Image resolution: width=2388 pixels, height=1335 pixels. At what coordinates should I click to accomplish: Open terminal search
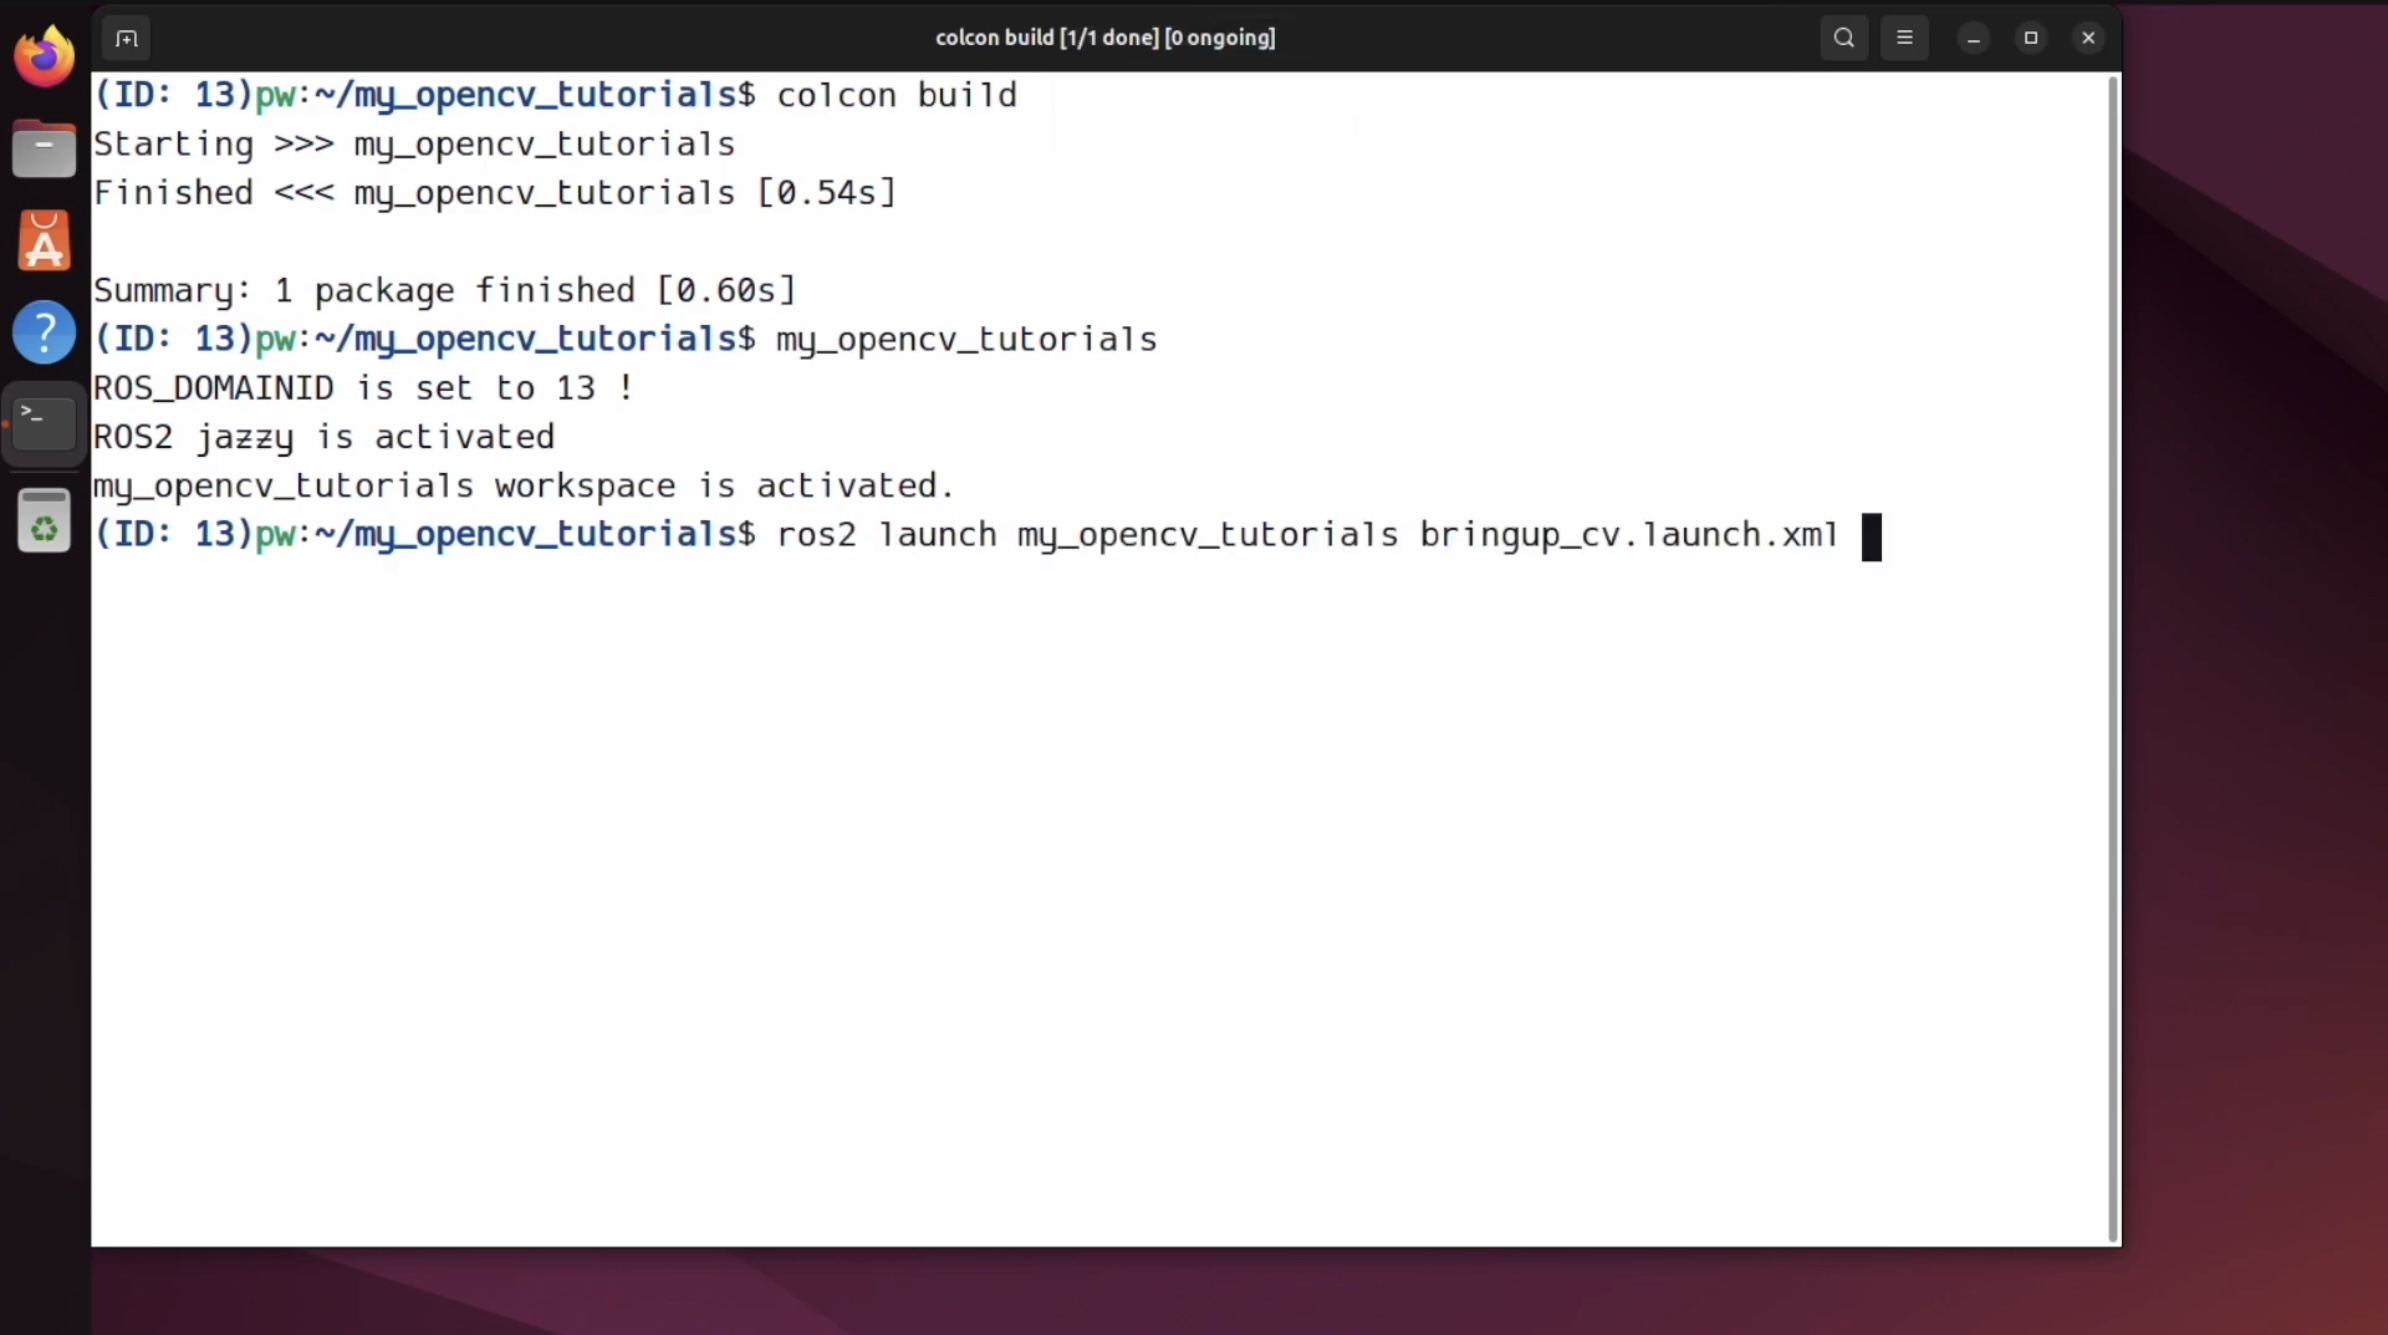1844,38
